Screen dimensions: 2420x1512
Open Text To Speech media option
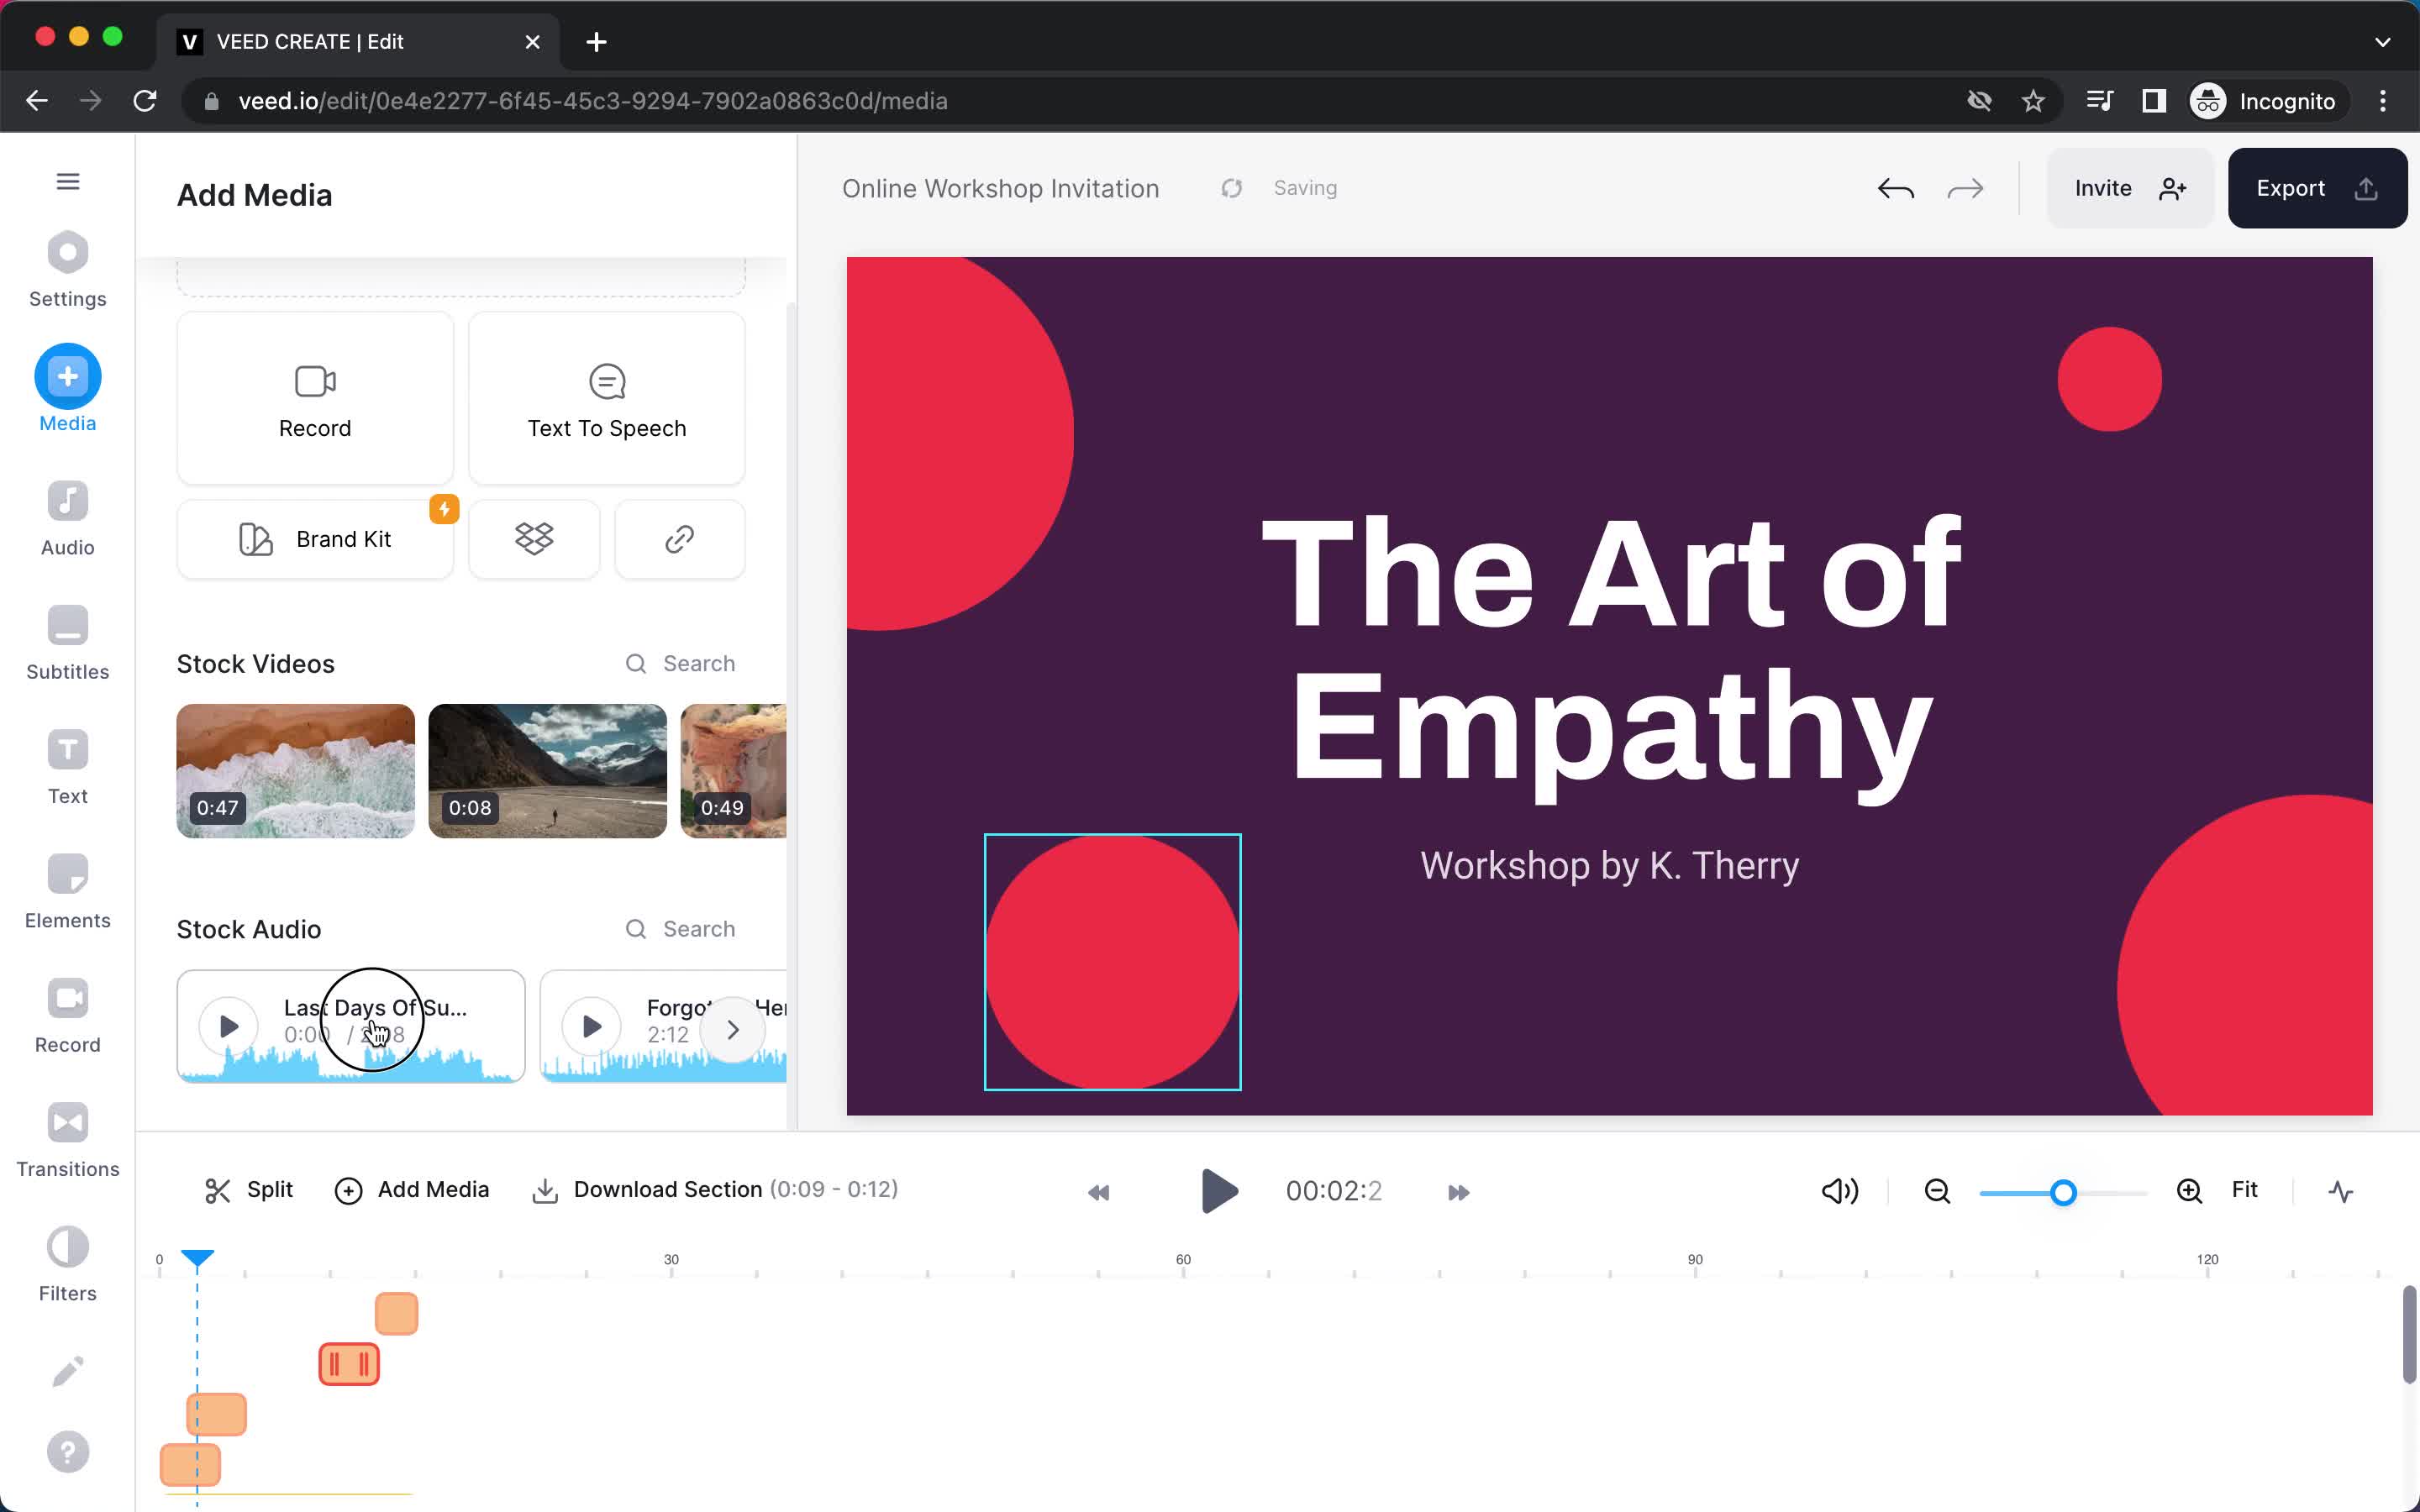tap(607, 397)
